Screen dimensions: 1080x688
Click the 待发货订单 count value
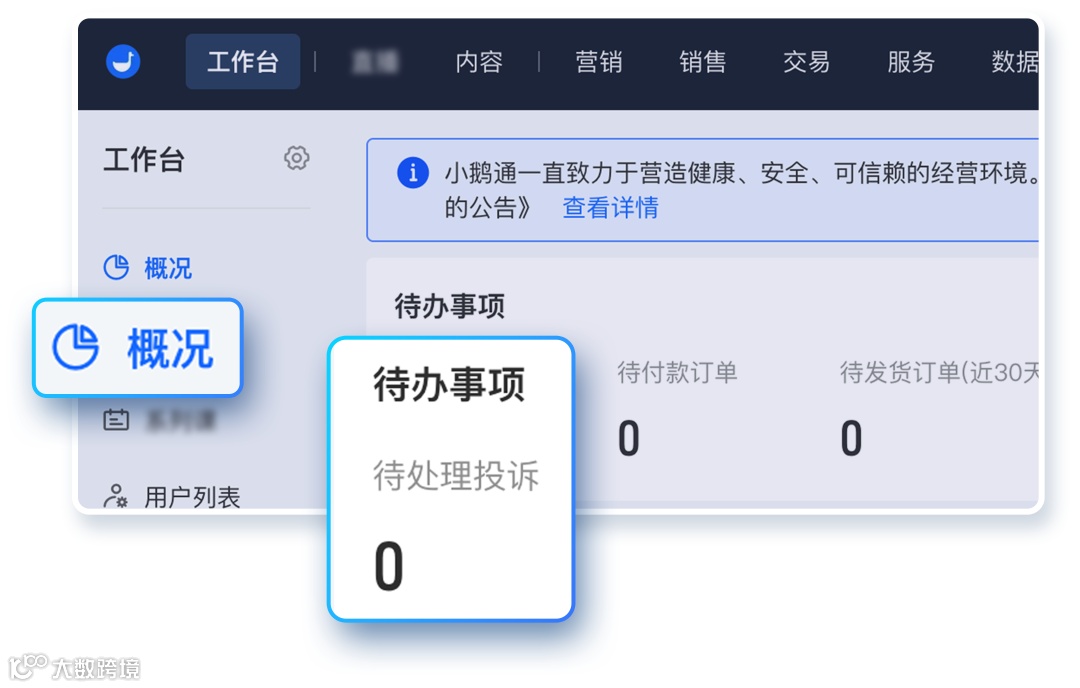point(851,438)
